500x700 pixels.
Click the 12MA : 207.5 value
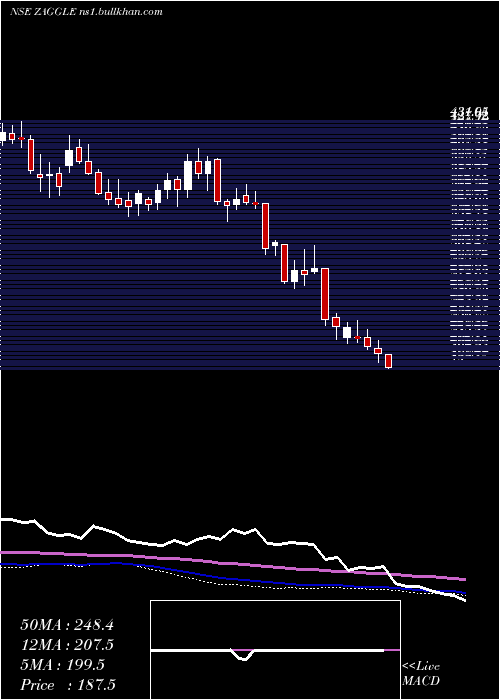pos(67,645)
